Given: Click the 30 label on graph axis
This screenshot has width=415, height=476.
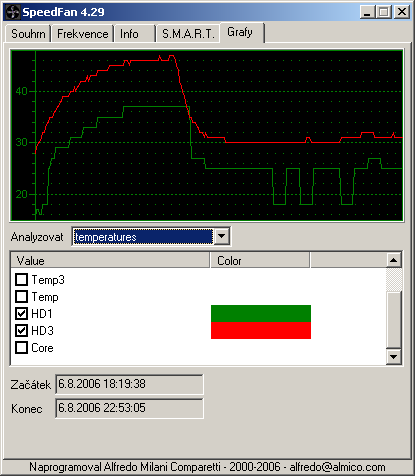Looking at the screenshot, I should pyautogui.click(x=21, y=142).
